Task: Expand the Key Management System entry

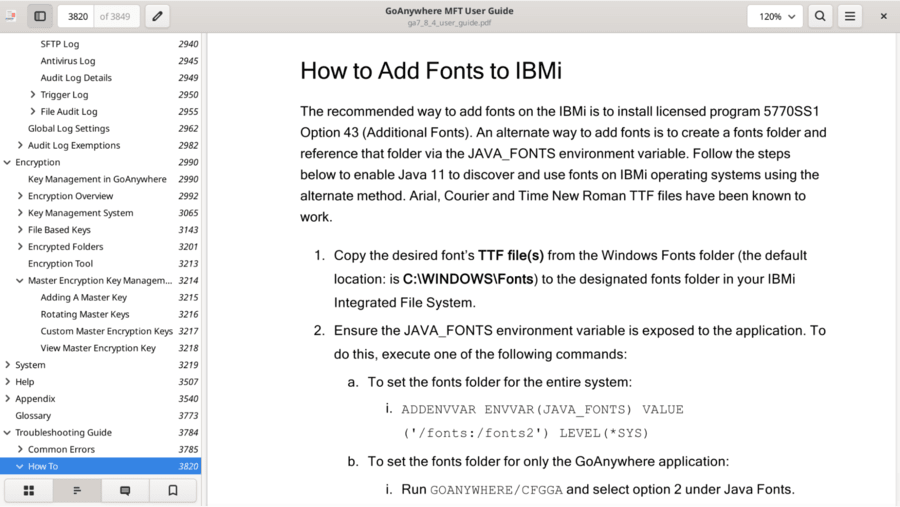Action: coord(20,213)
